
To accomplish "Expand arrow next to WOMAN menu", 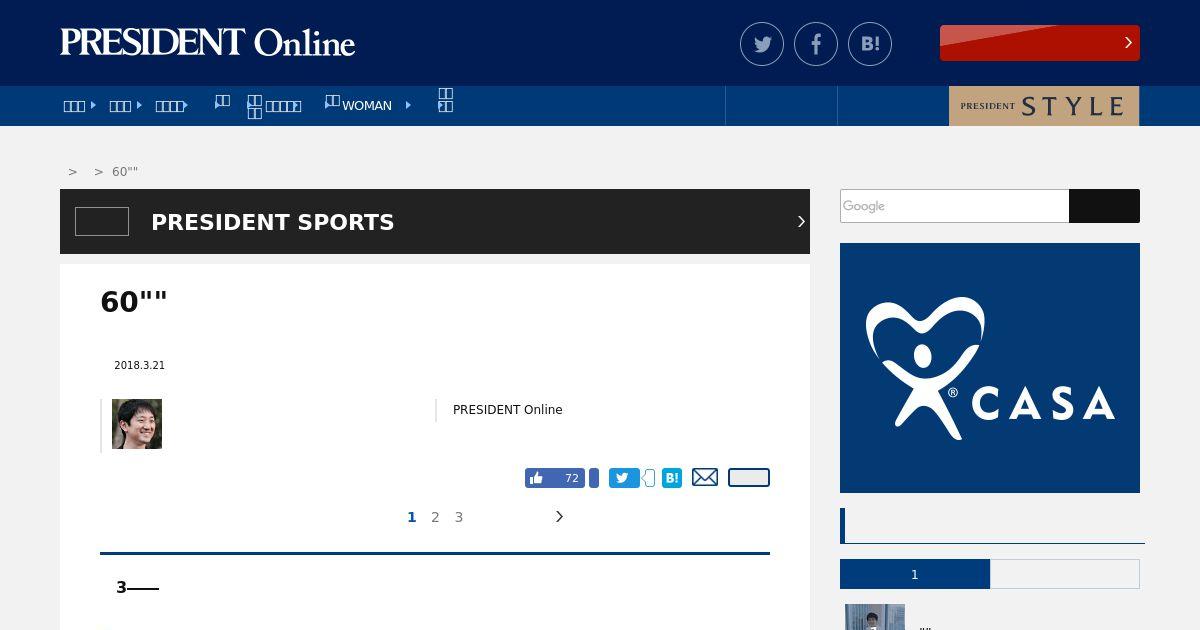I will click(408, 105).
